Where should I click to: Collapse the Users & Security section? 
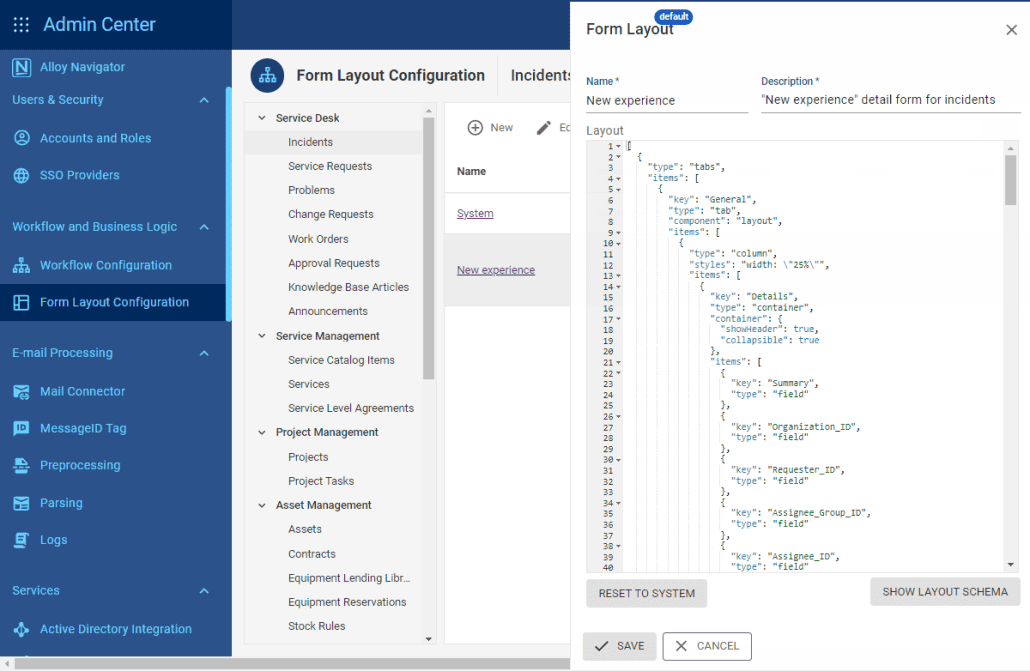[x=204, y=100]
